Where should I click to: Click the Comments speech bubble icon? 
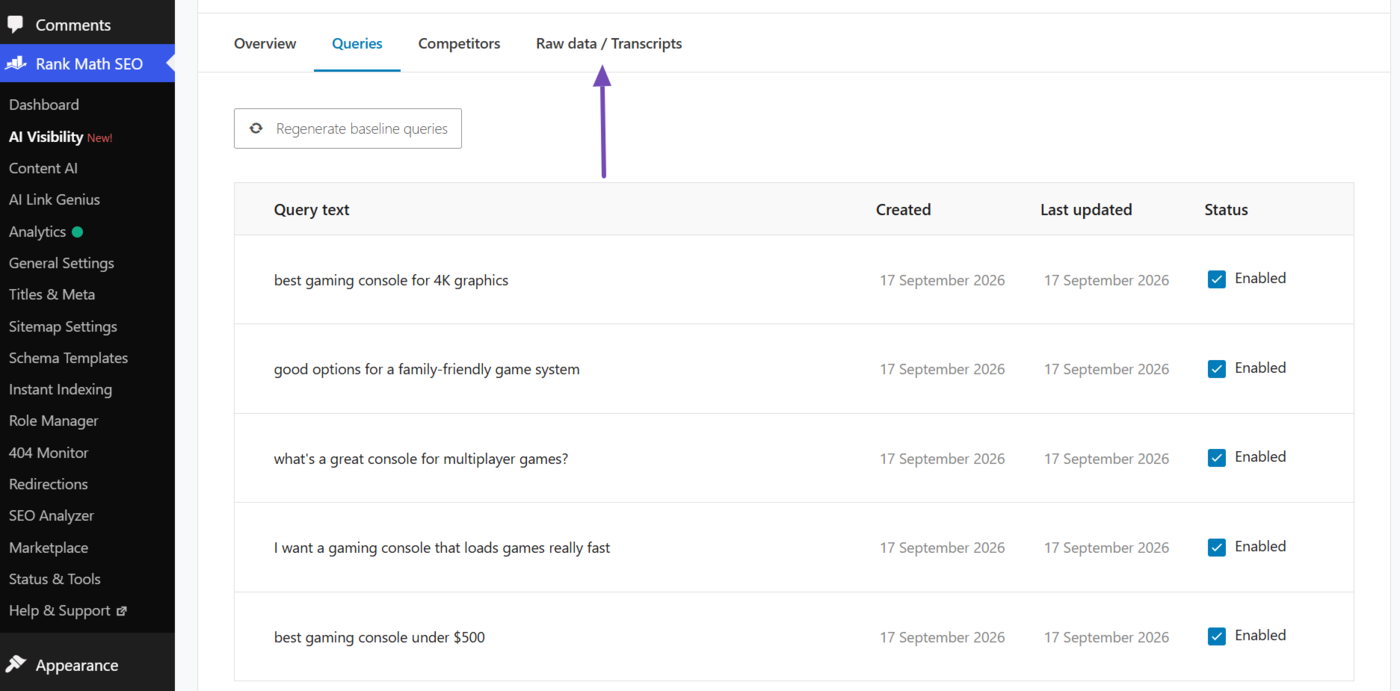pos(15,24)
